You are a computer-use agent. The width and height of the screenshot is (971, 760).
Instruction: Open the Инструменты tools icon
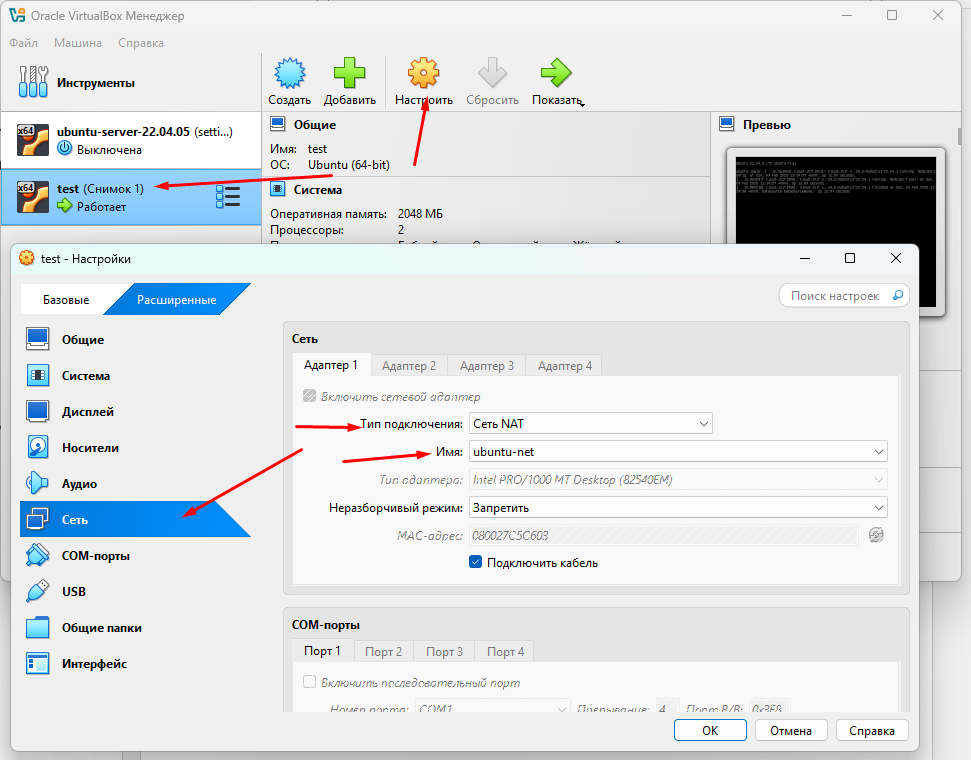click(33, 82)
